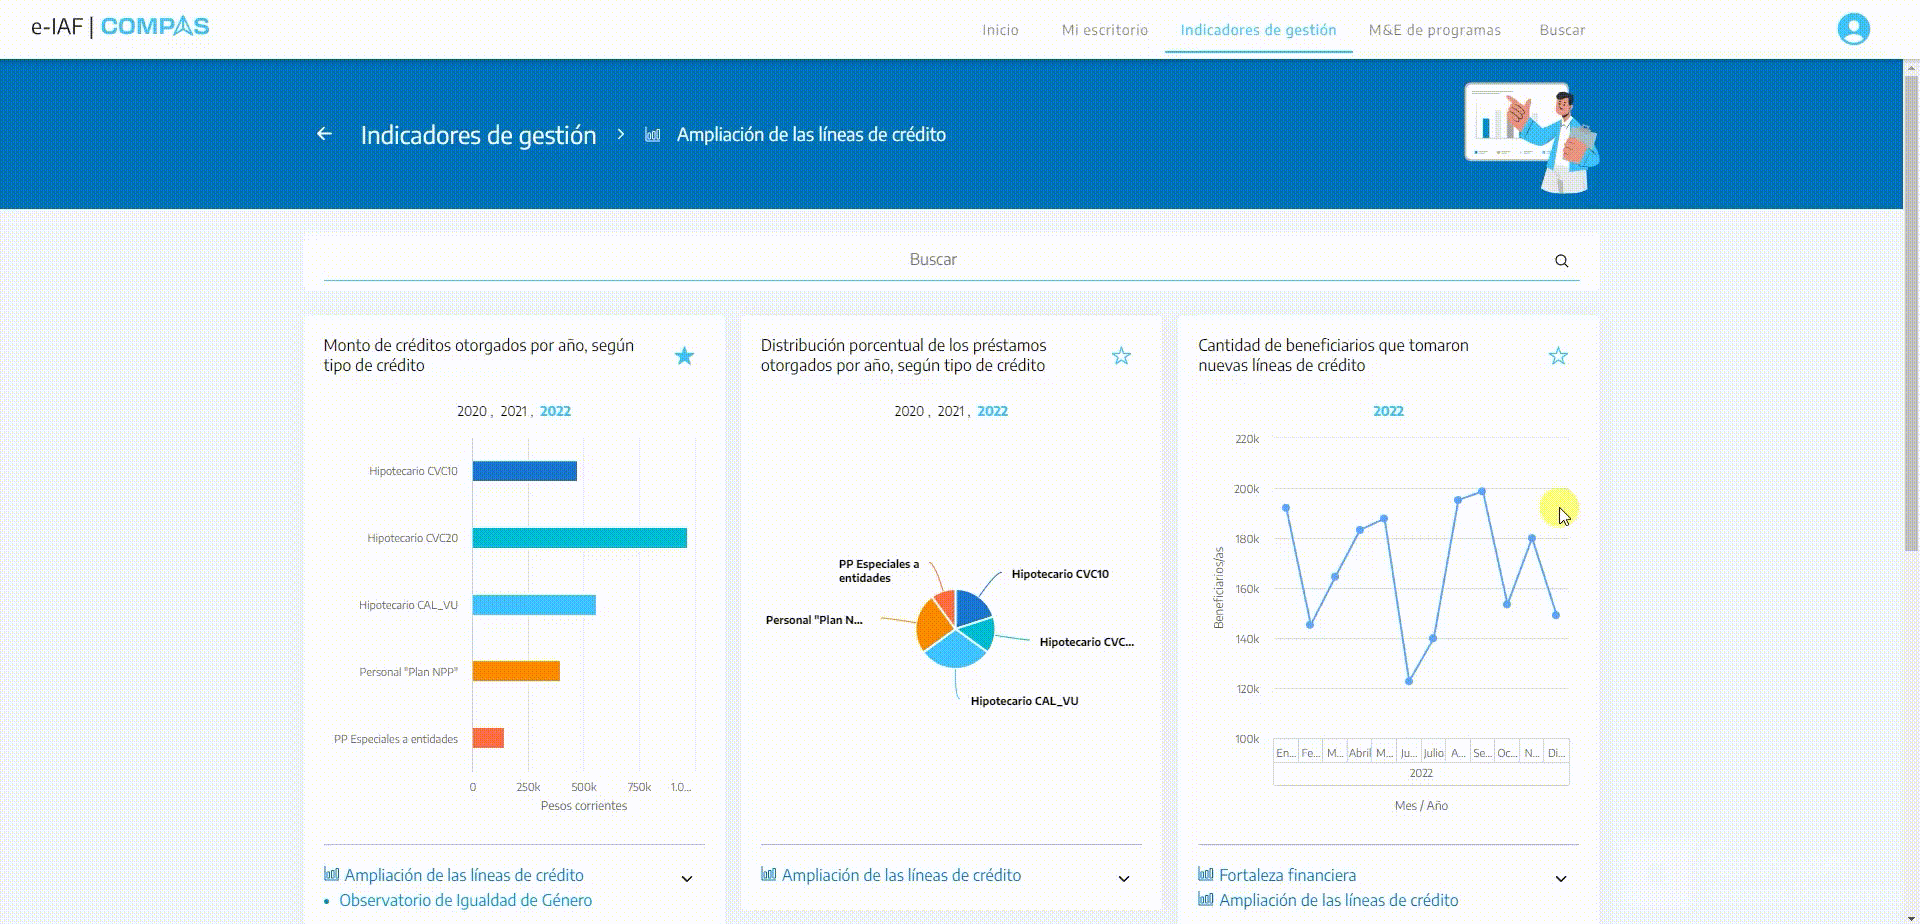1920x924 pixels.
Task: Expand the beneficiarios card's footer chevron
Action: 1561,879
